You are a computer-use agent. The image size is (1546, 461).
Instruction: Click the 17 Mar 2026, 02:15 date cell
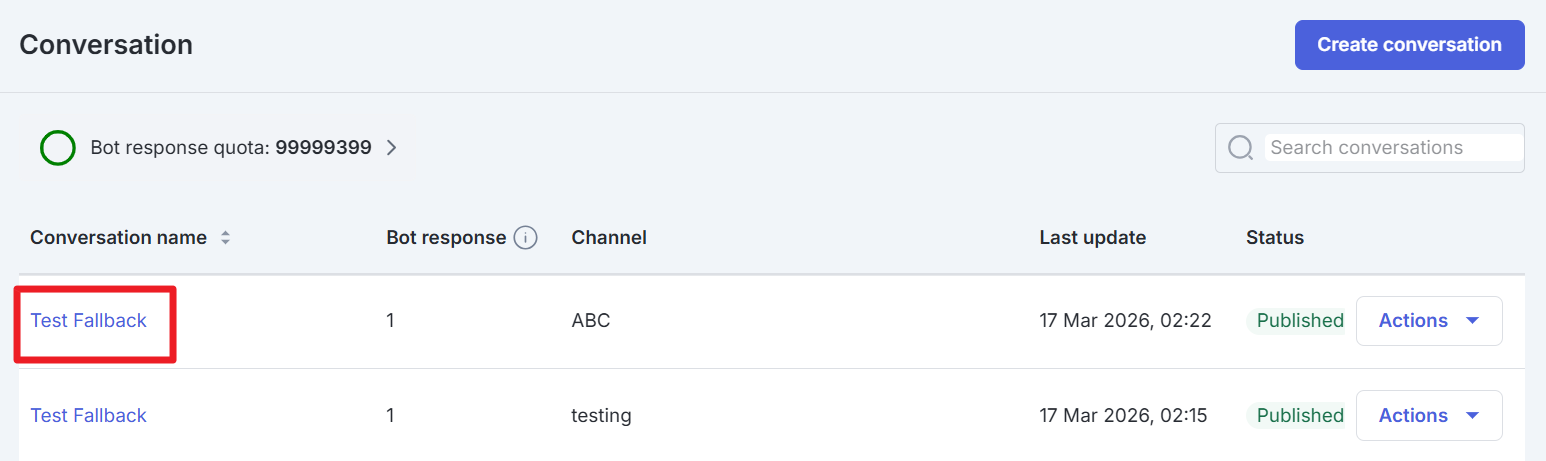[x=1125, y=415]
